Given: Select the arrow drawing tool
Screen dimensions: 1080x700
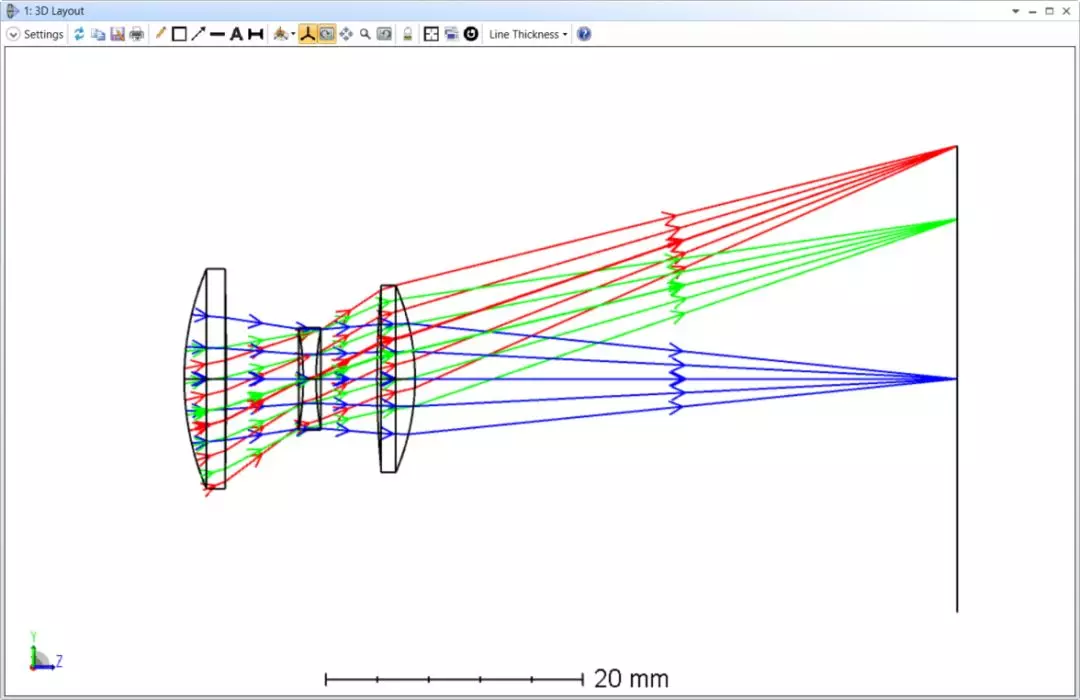Looking at the screenshot, I should point(198,34).
